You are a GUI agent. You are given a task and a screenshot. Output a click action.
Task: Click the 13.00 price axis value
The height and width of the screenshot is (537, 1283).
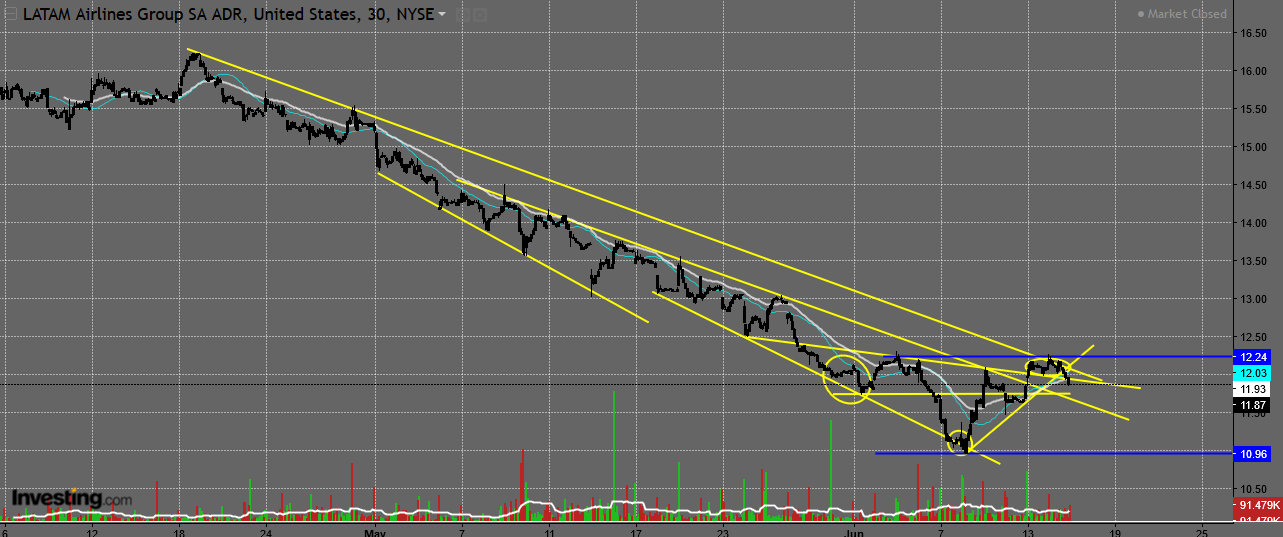(1255, 299)
